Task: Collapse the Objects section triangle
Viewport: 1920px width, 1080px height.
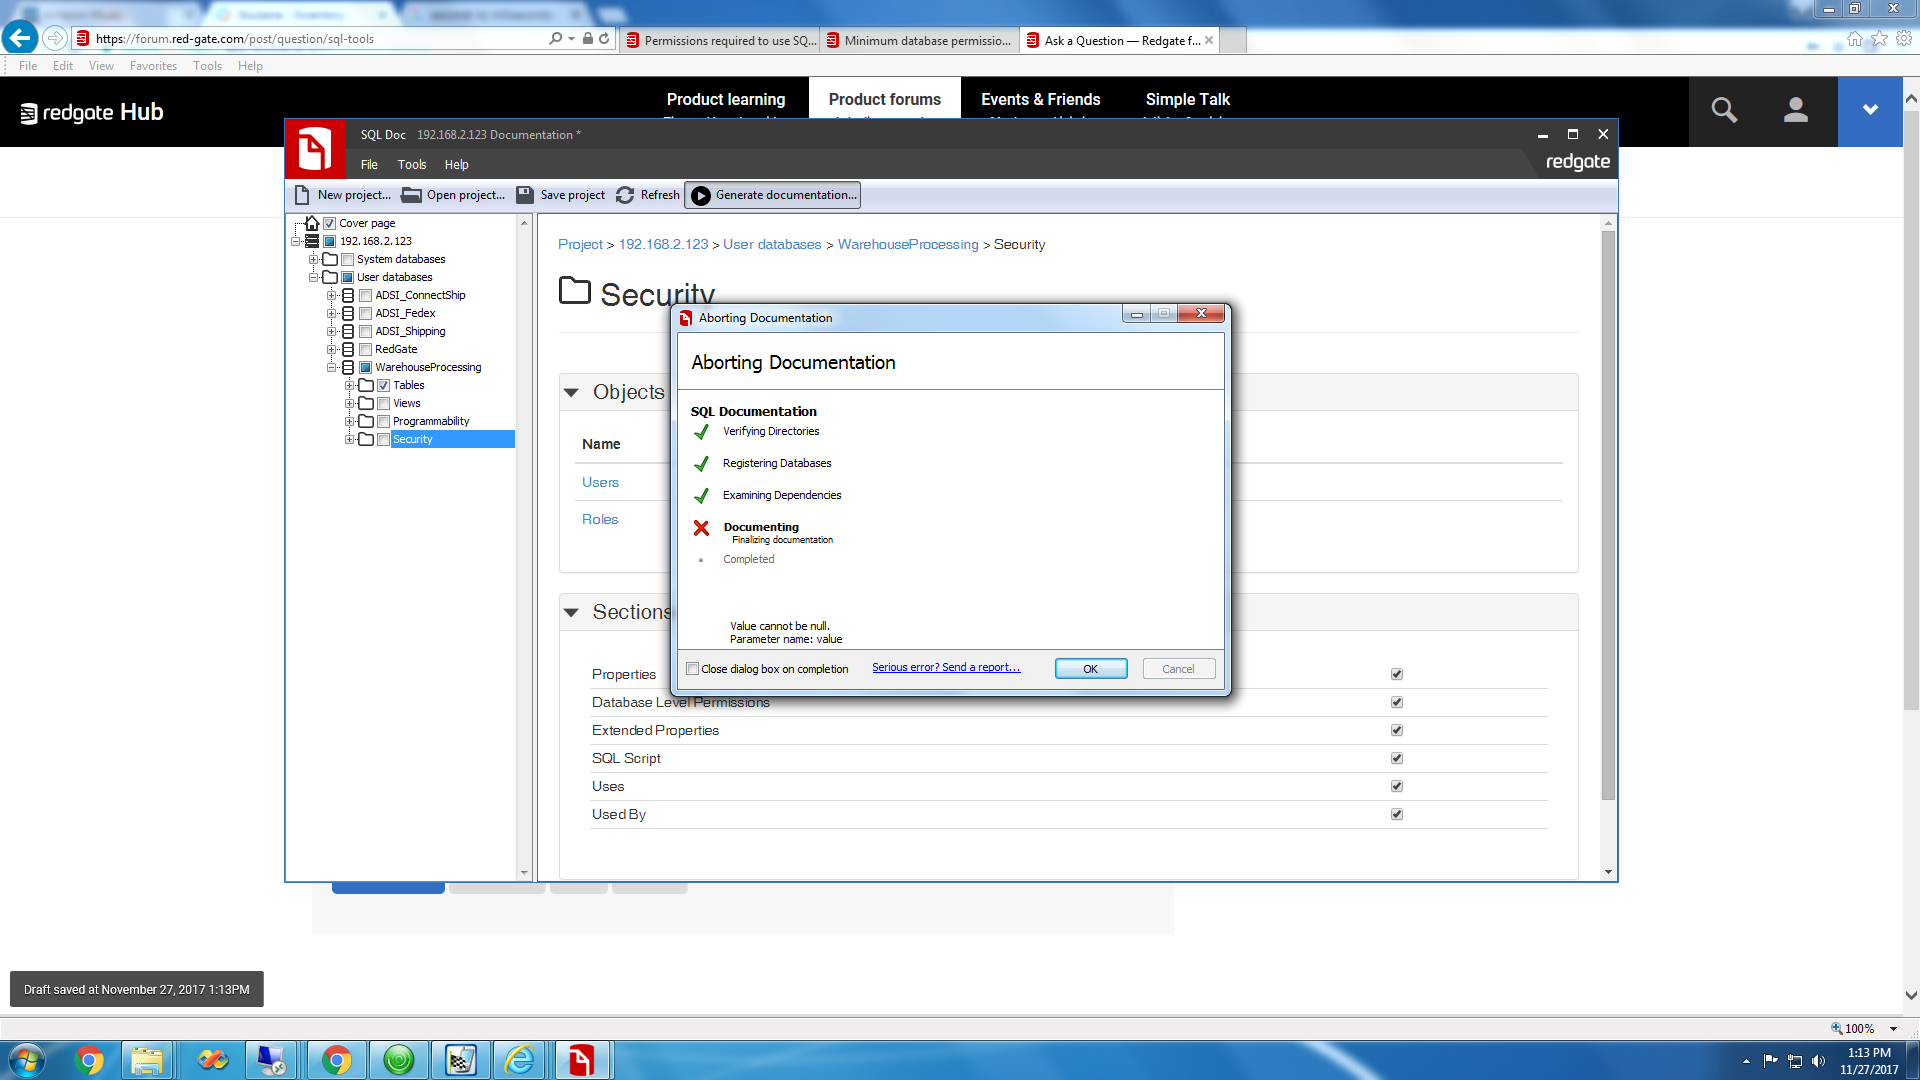Action: (571, 392)
